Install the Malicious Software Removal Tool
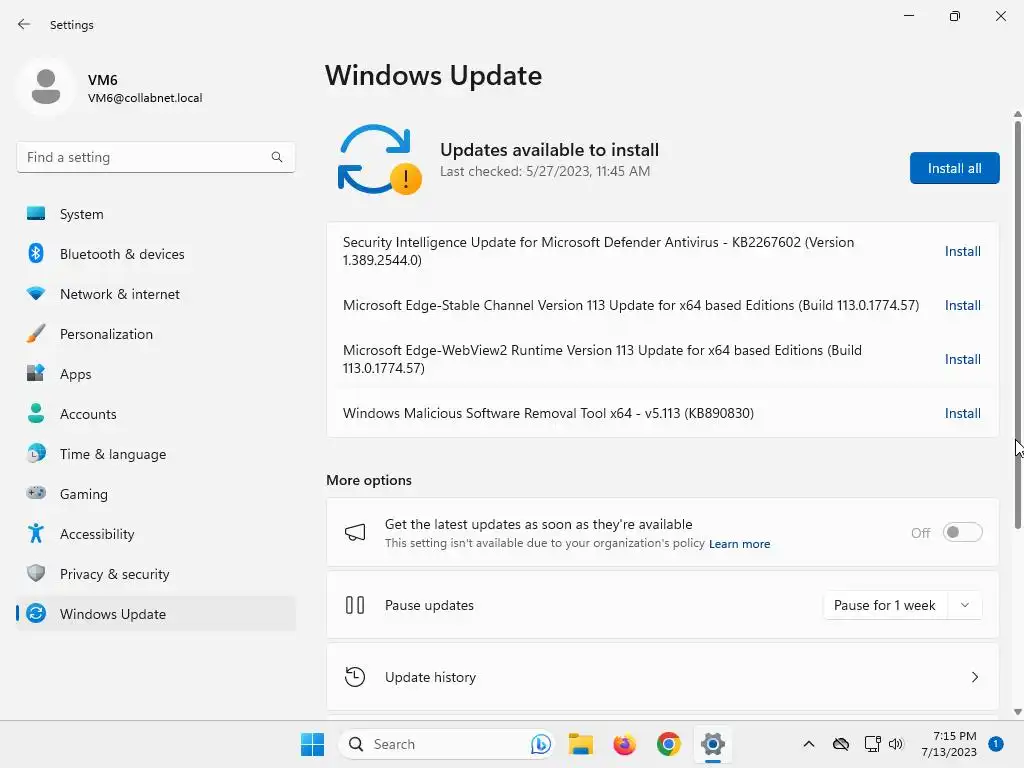 click(963, 413)
